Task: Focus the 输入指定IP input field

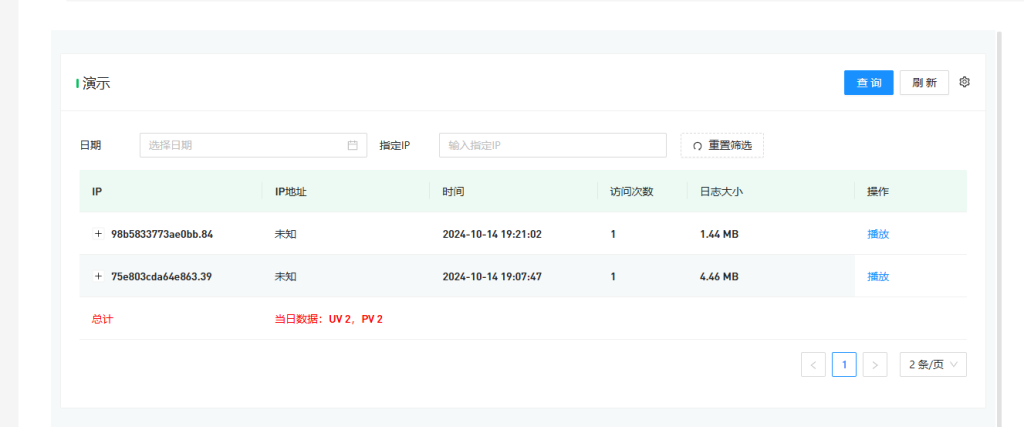Action: [552, 145]
